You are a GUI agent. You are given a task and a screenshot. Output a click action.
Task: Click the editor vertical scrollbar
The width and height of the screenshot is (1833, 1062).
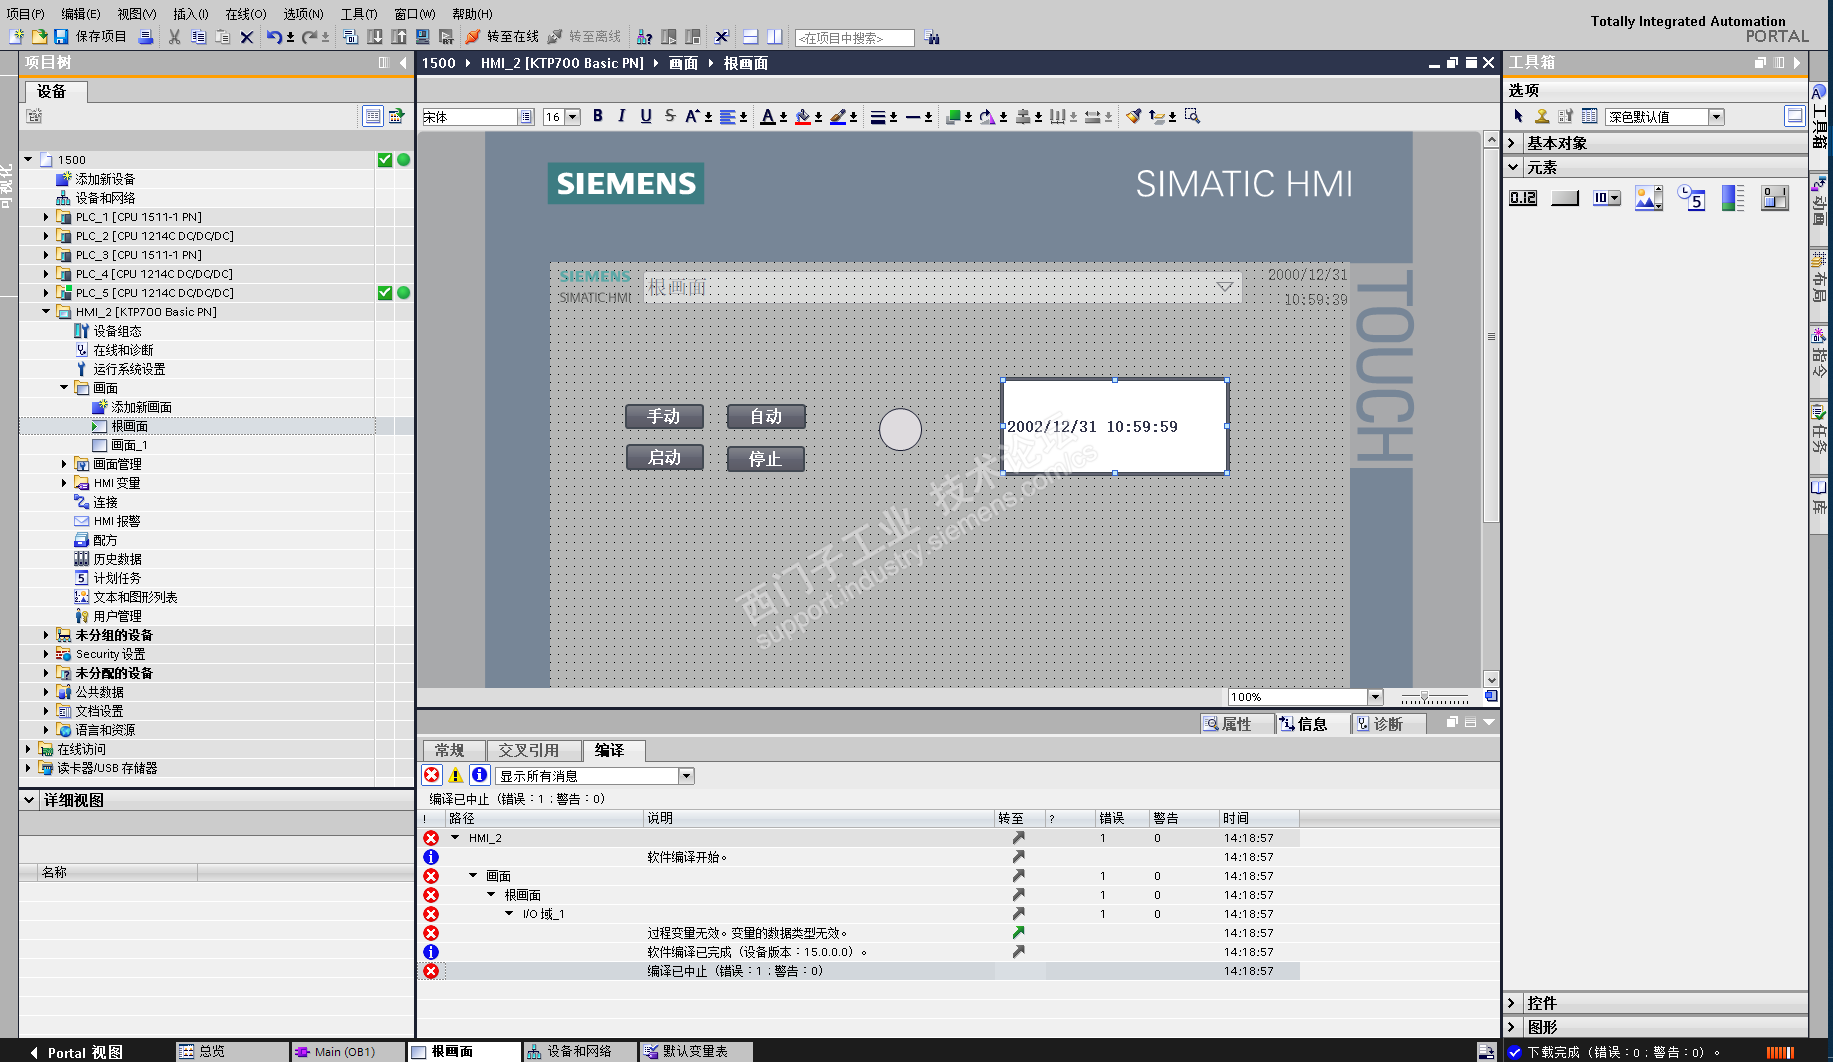tap(1491, 411)
